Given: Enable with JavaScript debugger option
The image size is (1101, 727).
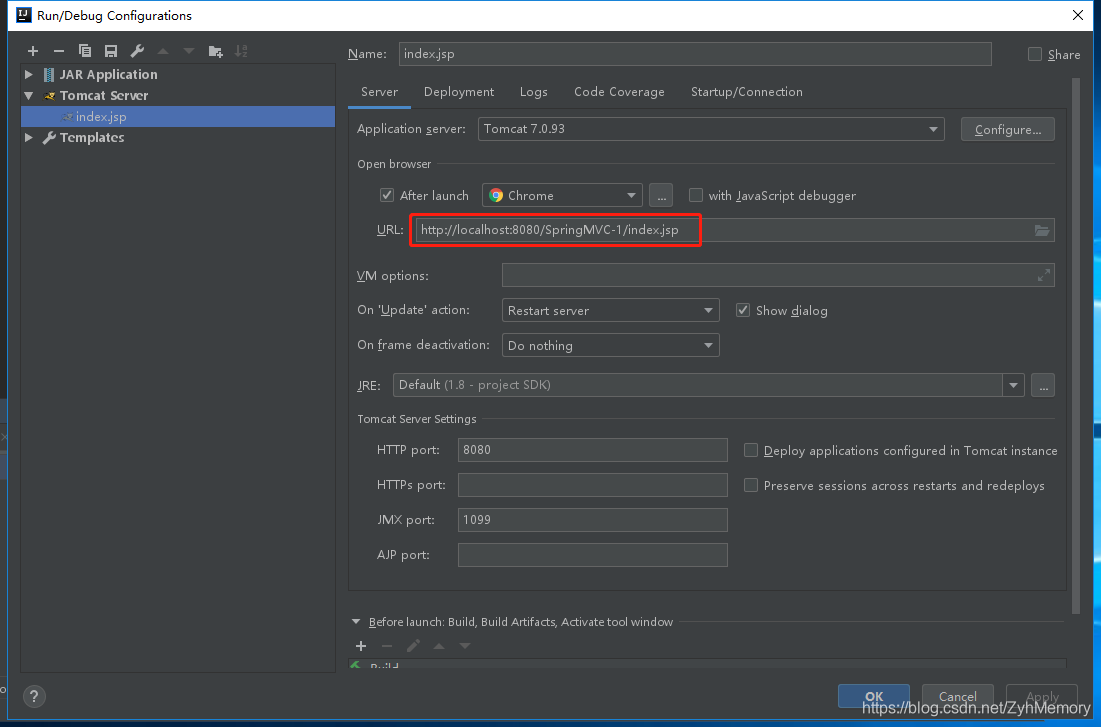Looking at the screenshot, I should tap(696, 195).
